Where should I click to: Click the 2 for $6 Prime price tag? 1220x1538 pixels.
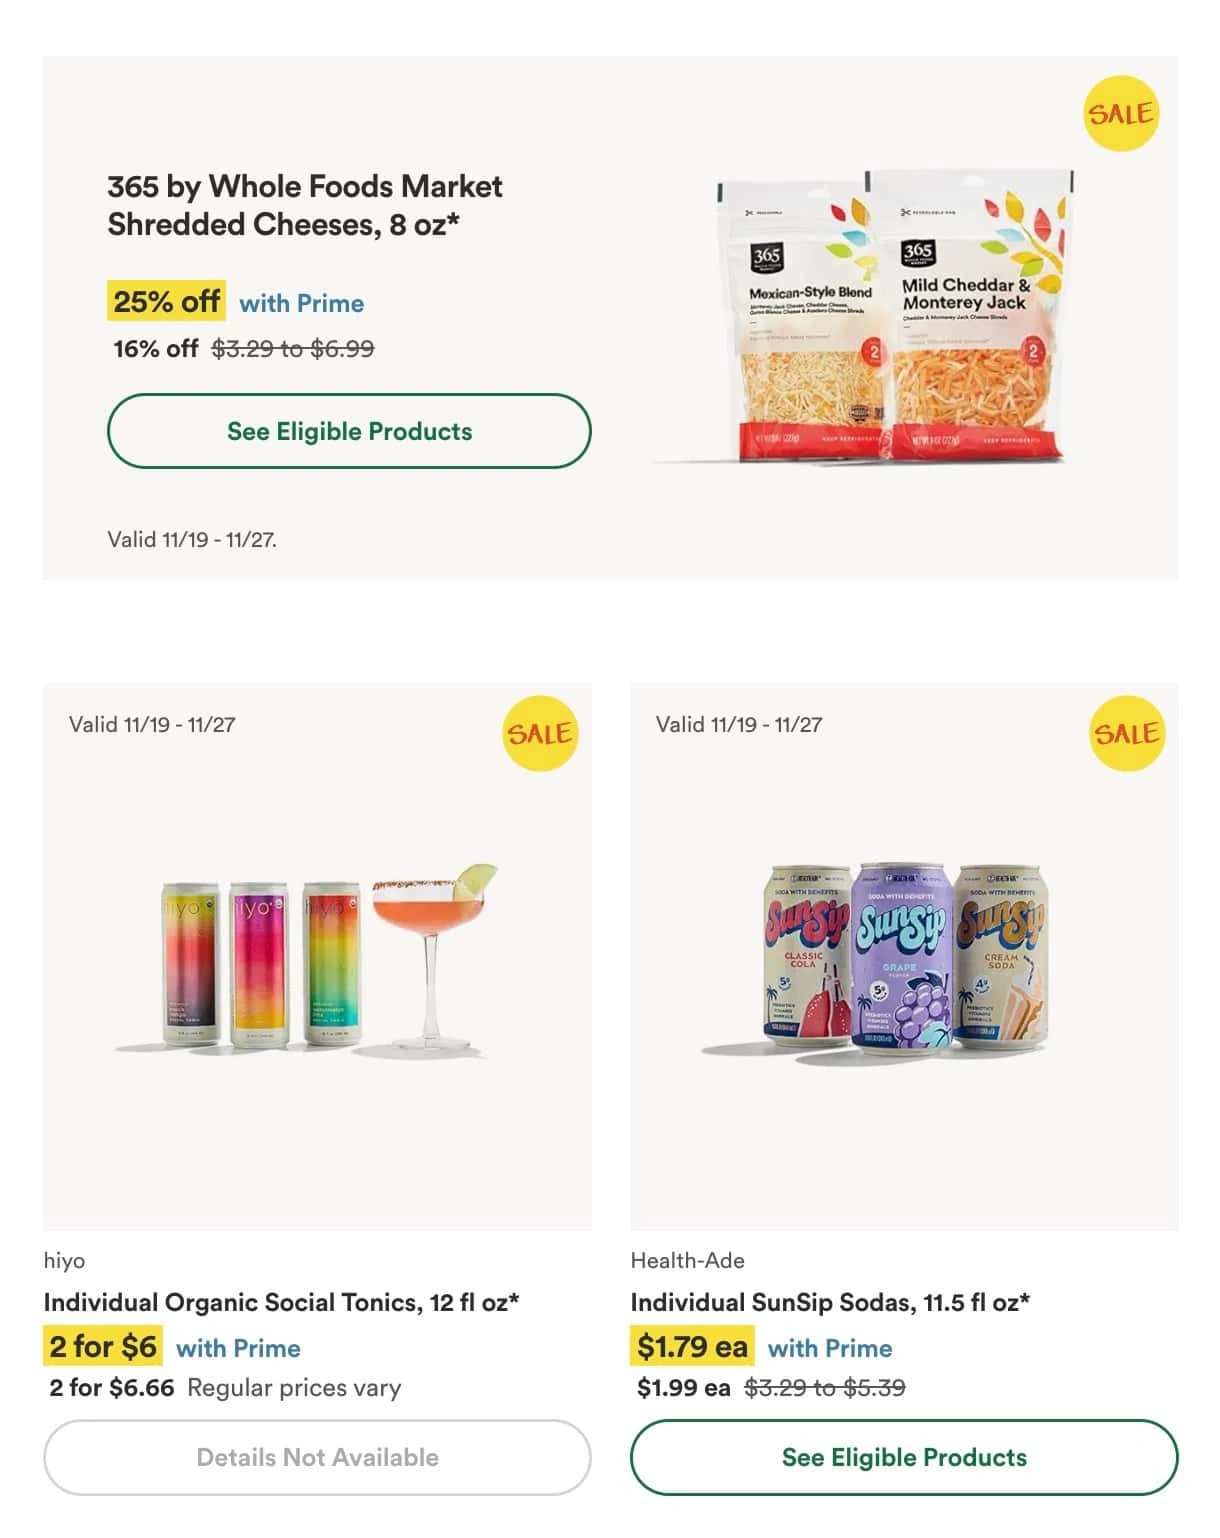103,1346
